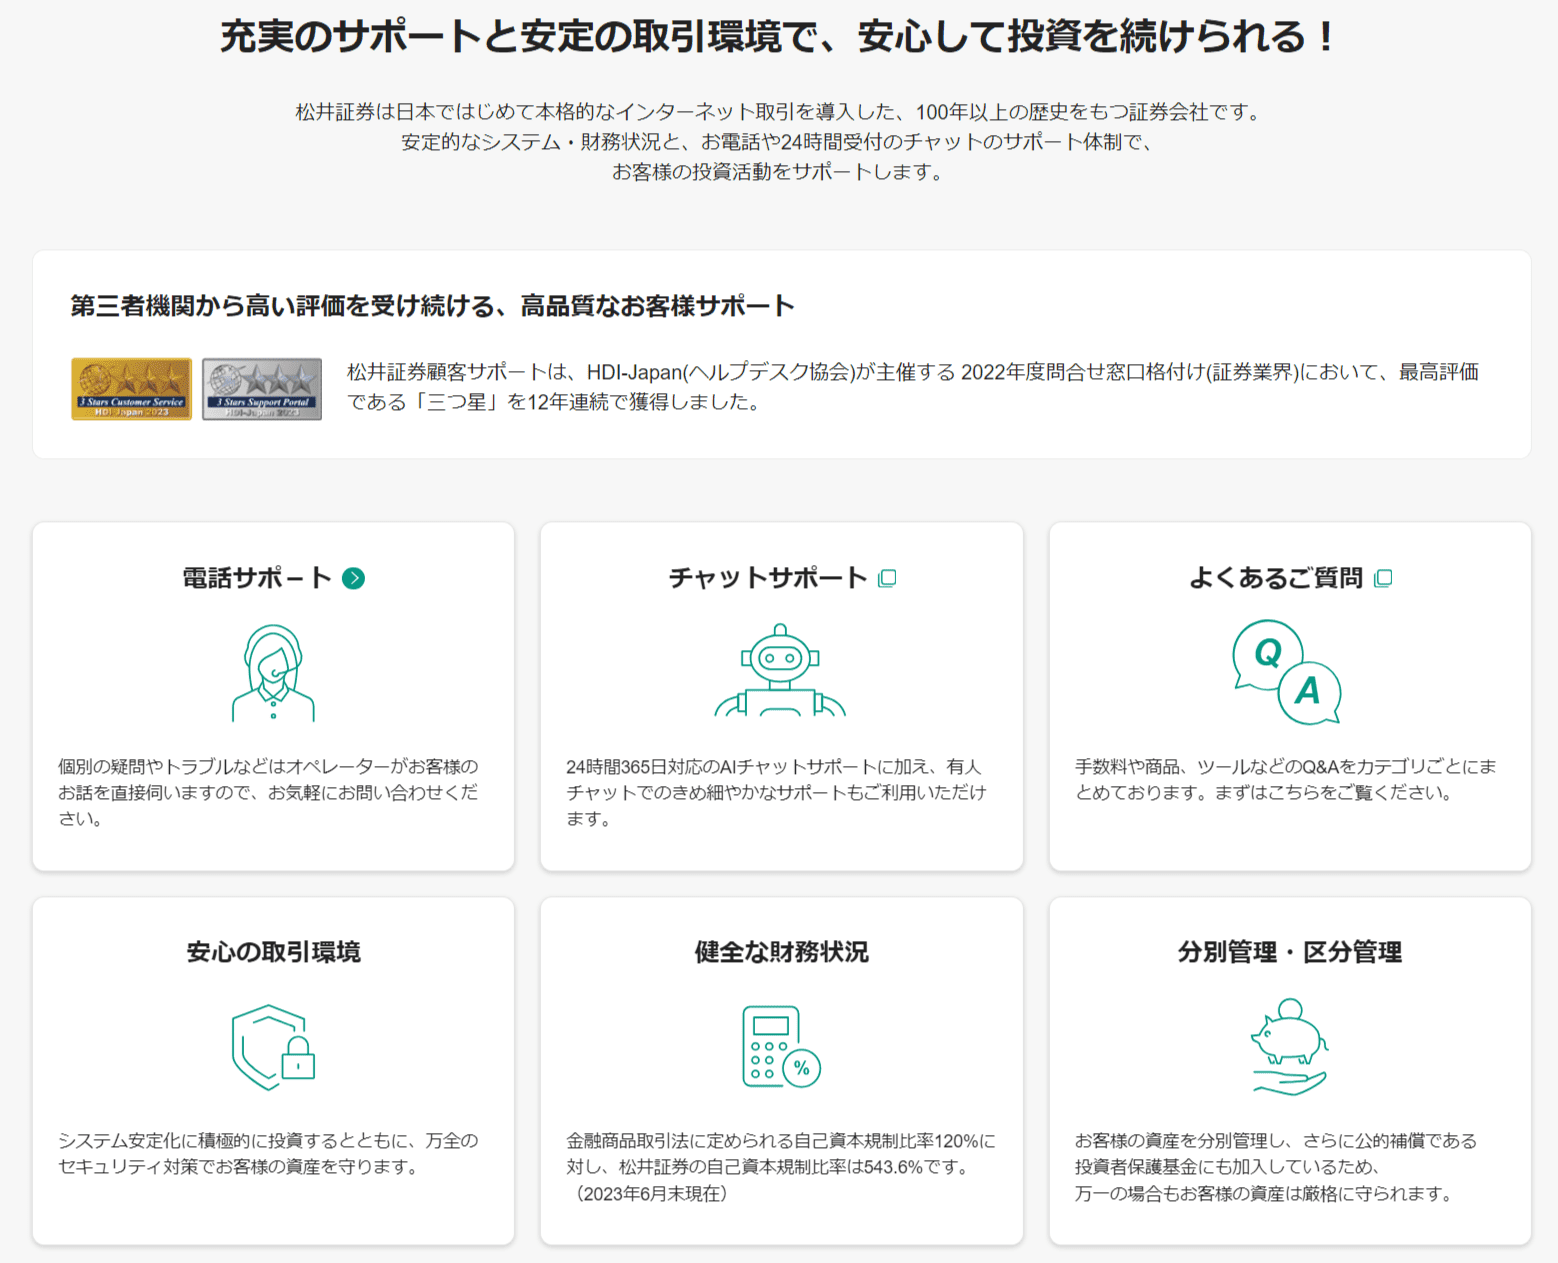
Task: Click the 安心の取引環境 heading
Action: [x=273, y=952]
